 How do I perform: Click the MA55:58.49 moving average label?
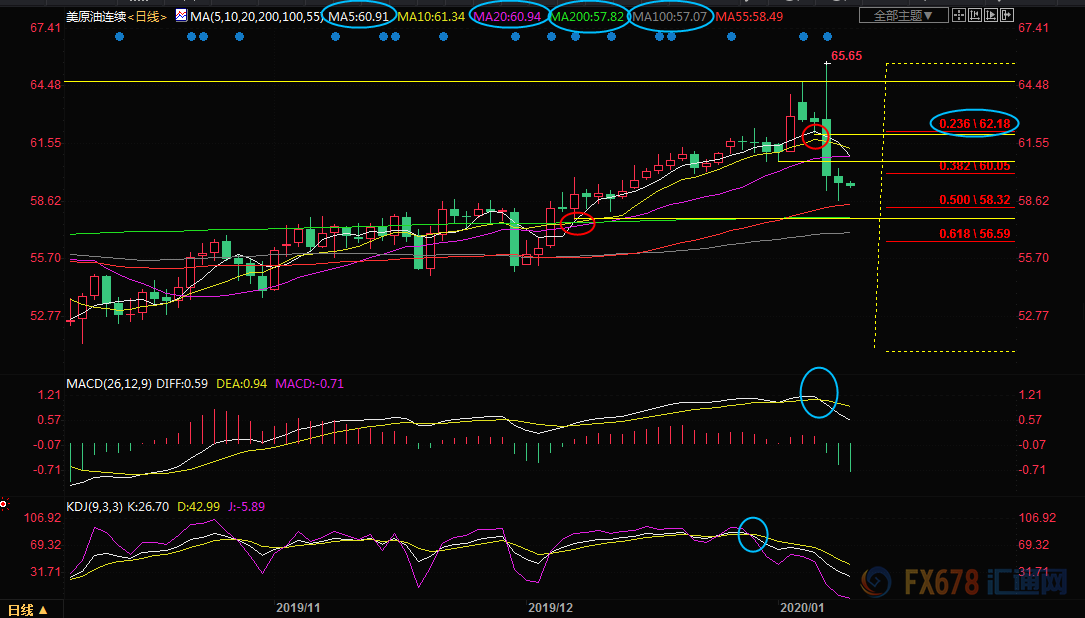[750, 17]
